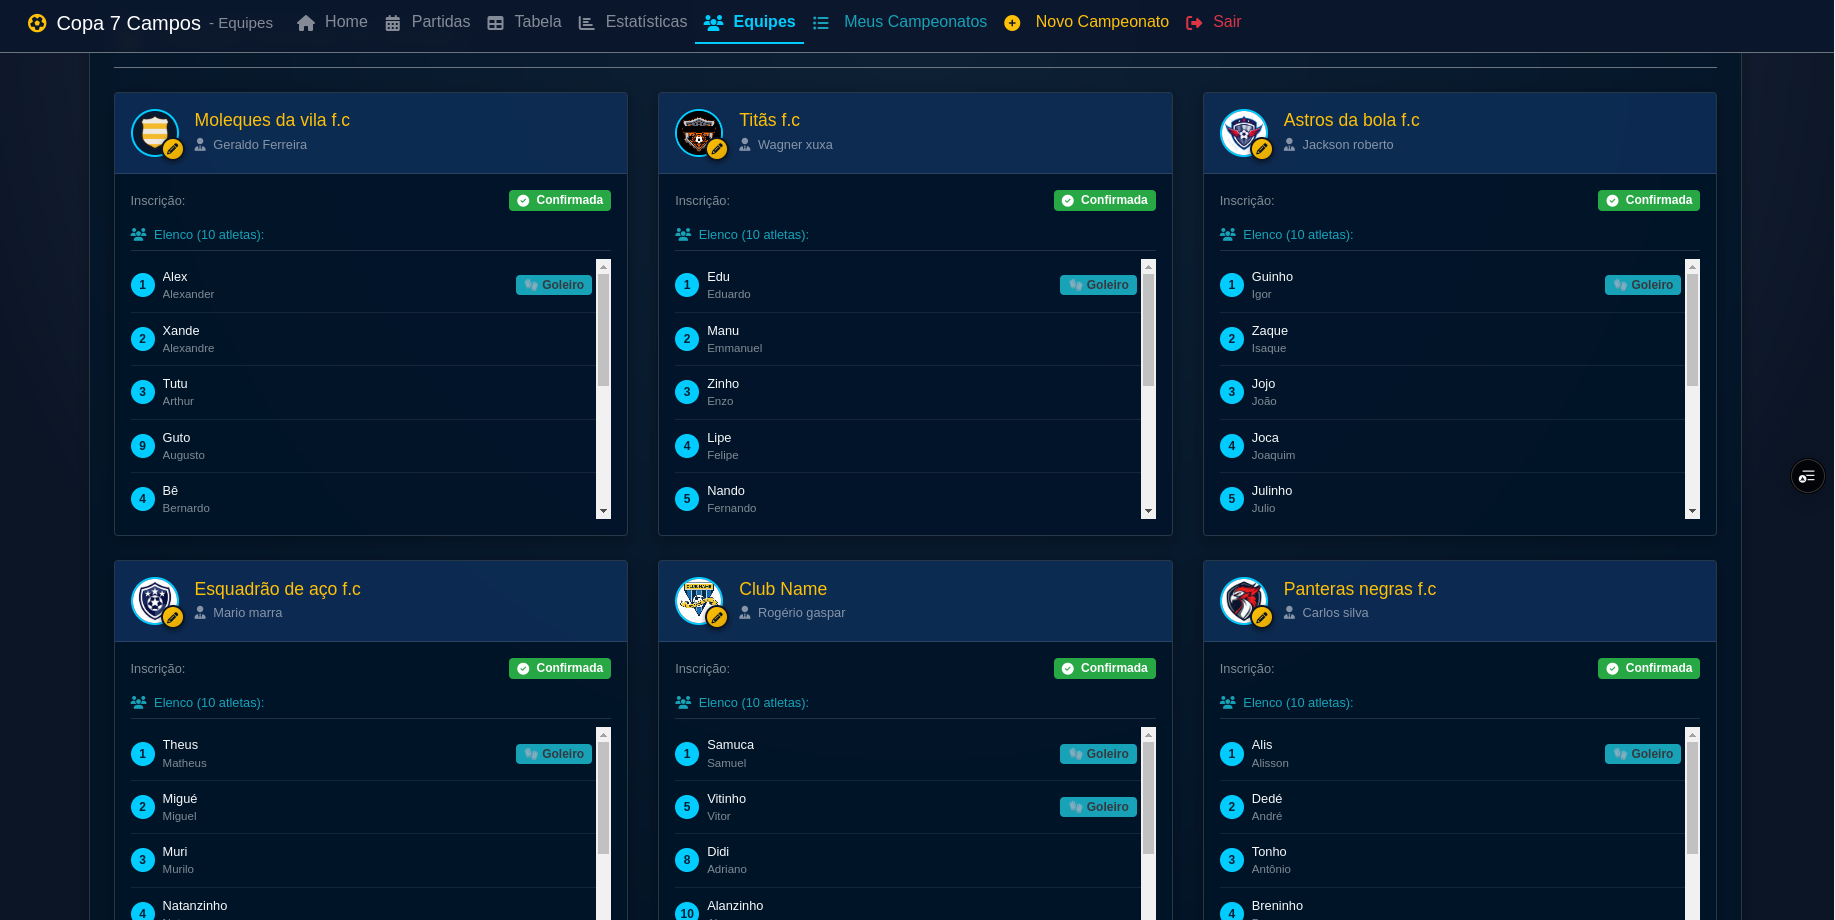Image resolution: width=1835 pixels, height=920 pixels.
Task: Open the Partidas tab
Action: [x=427, y=22]
